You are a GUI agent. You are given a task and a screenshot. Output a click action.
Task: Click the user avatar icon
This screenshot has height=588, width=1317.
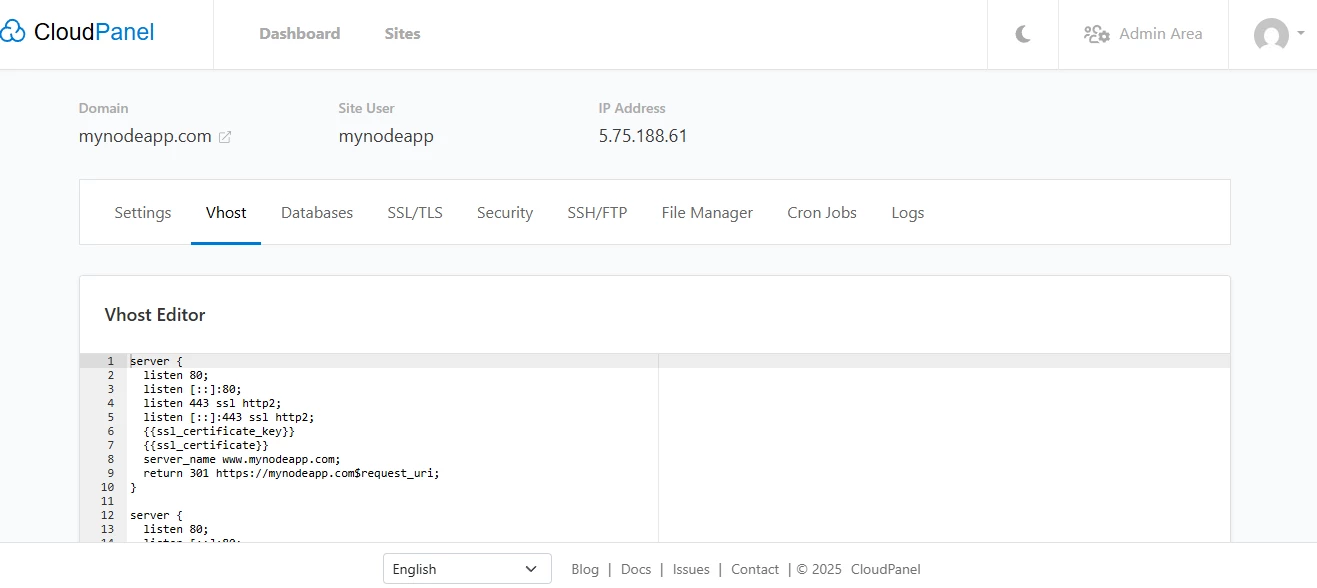tap(1270, 35)
